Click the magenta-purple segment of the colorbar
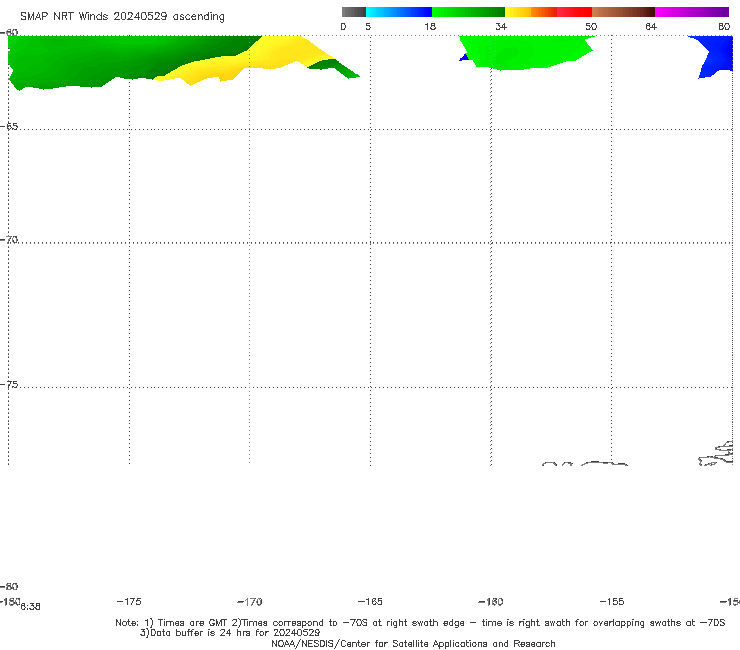 692,12
